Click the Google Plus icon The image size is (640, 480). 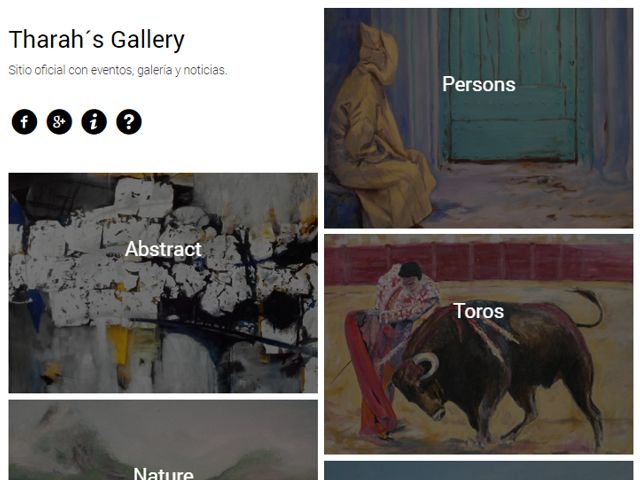click(59, 122)
